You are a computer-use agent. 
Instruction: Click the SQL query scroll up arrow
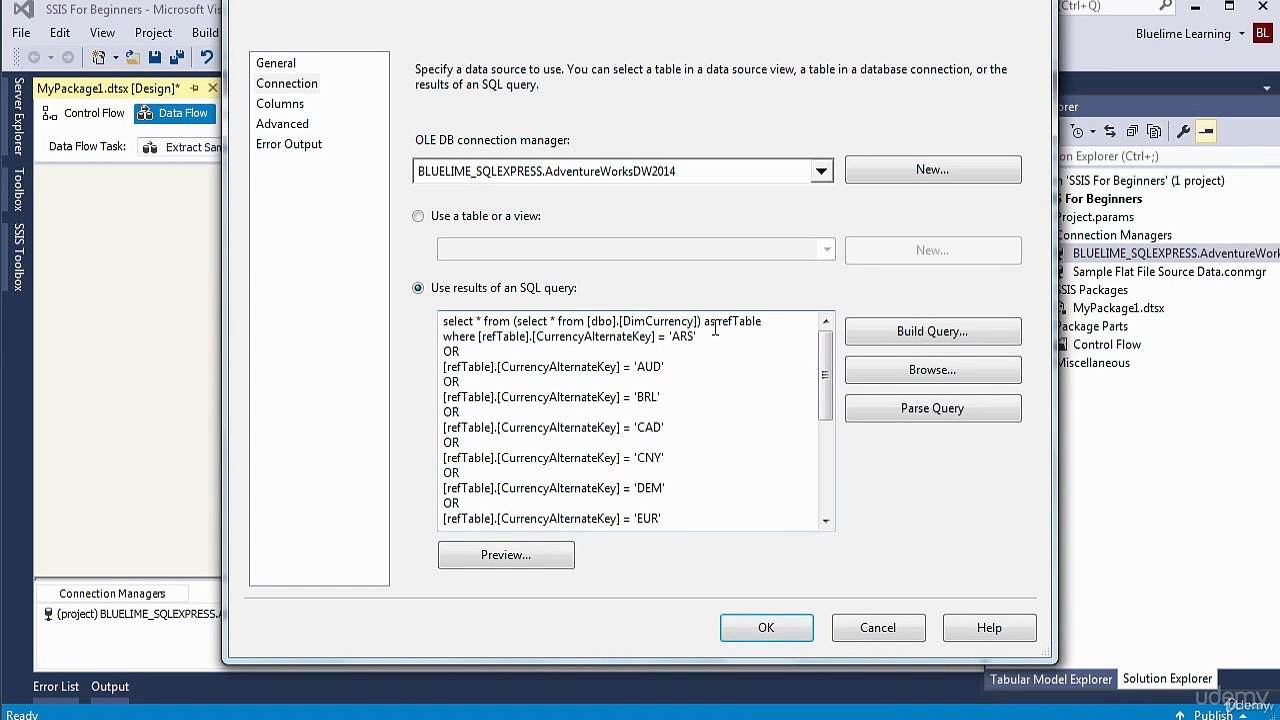pos(826,321)
